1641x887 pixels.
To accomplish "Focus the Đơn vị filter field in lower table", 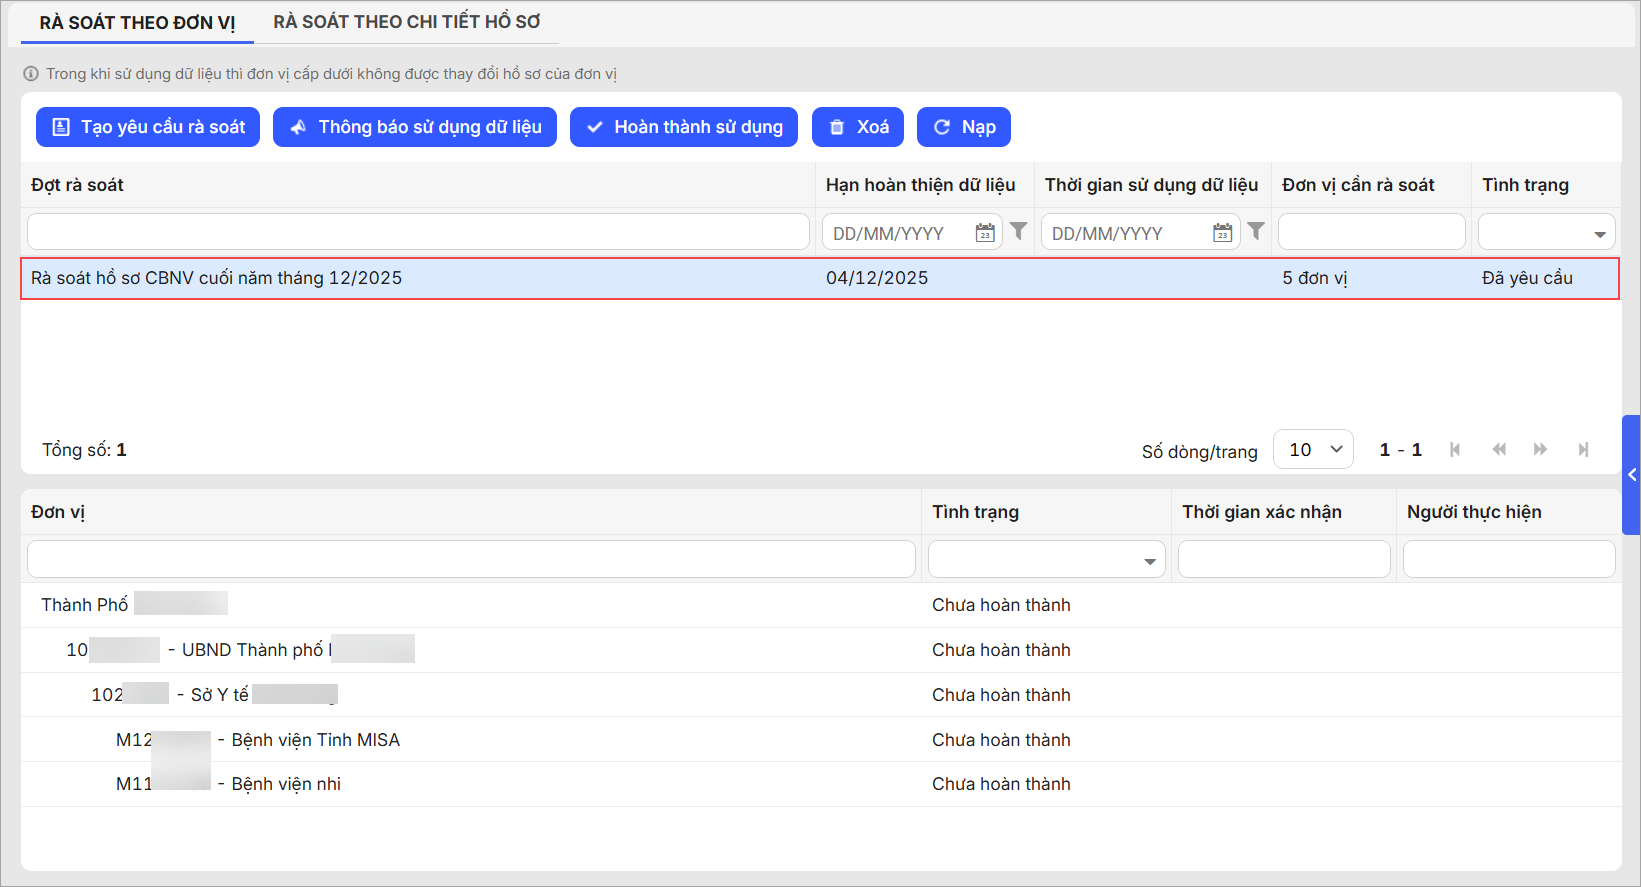I will click(x=471, y=559).
